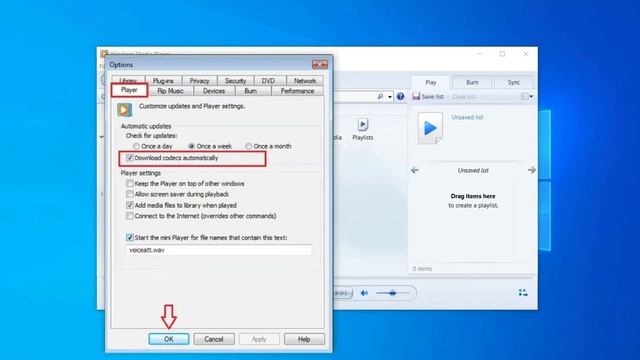Screen dimensions: 640x360
Task: Click Cancel in the Options dialog
Action: click(x=214, y=339)
